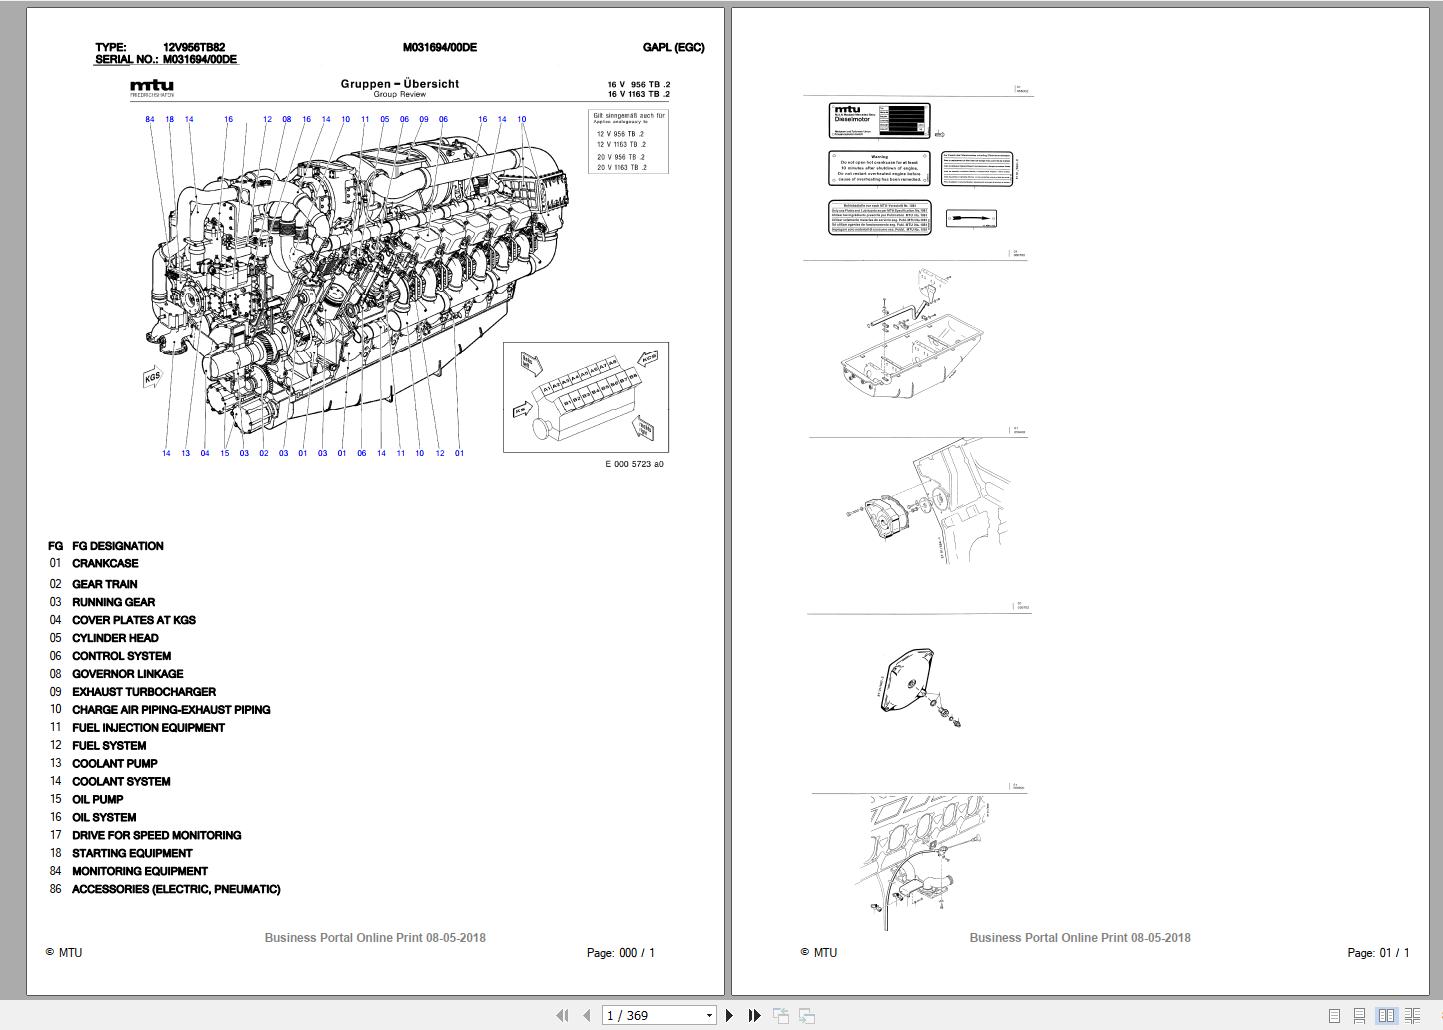Click 'FUEL SYSTEM' entry

click(x=109, y=746)
